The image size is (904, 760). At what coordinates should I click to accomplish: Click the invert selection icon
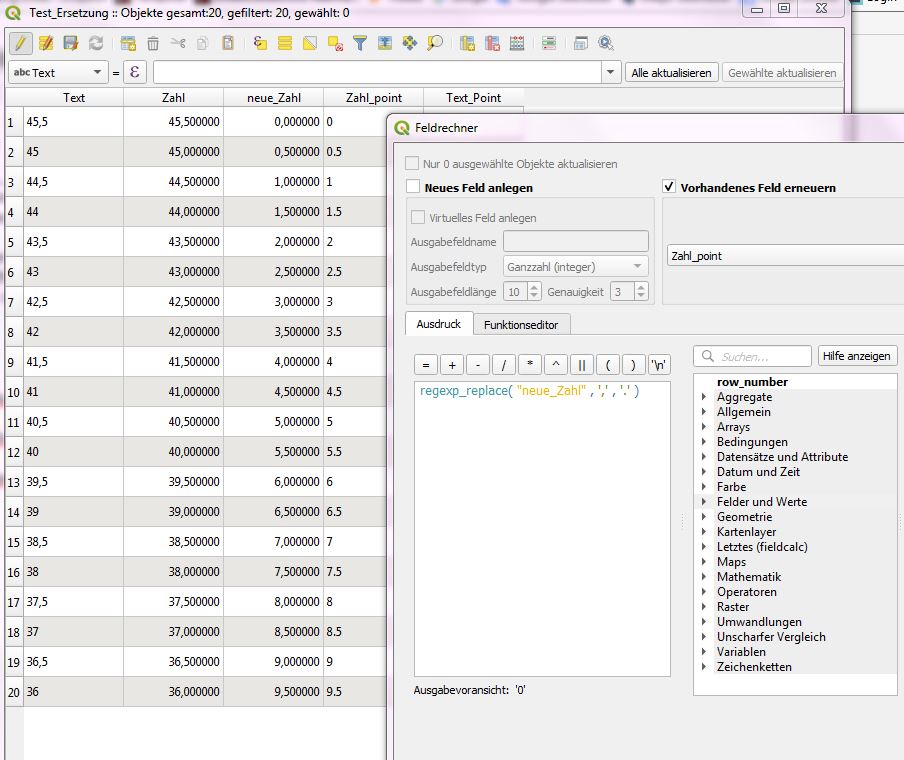pyautogui.click(x=310, y=43)
